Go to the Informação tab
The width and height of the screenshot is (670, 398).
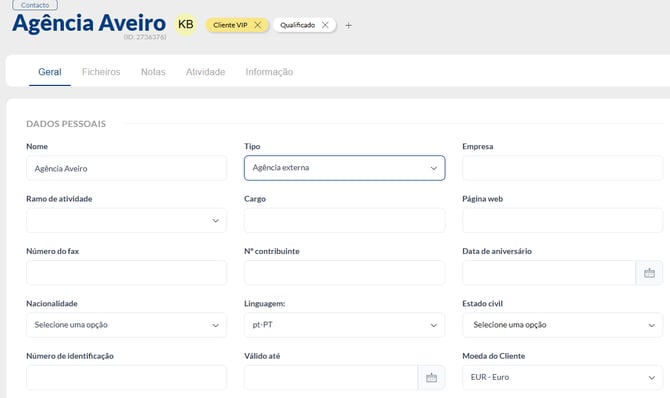[269, 72]
